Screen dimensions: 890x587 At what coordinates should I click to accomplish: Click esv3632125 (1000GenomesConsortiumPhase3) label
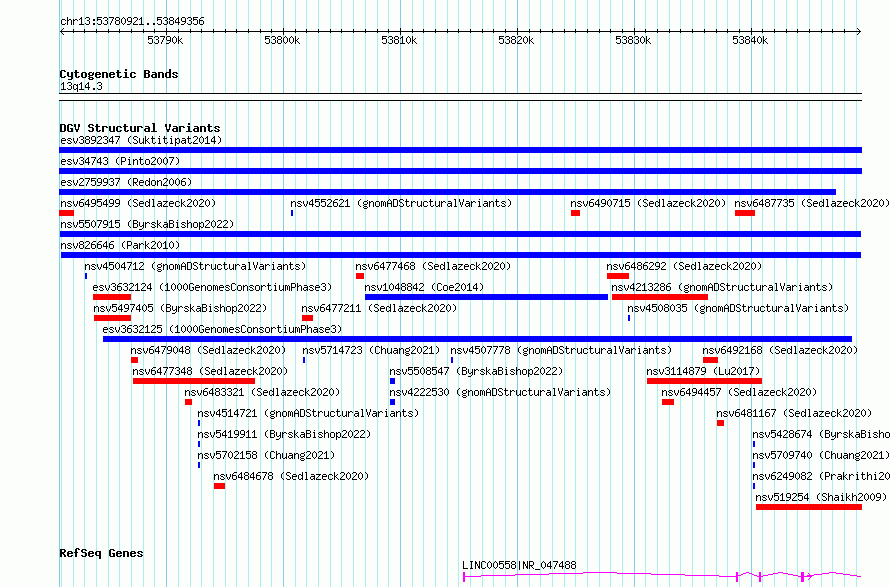click(x=222, y=329)
